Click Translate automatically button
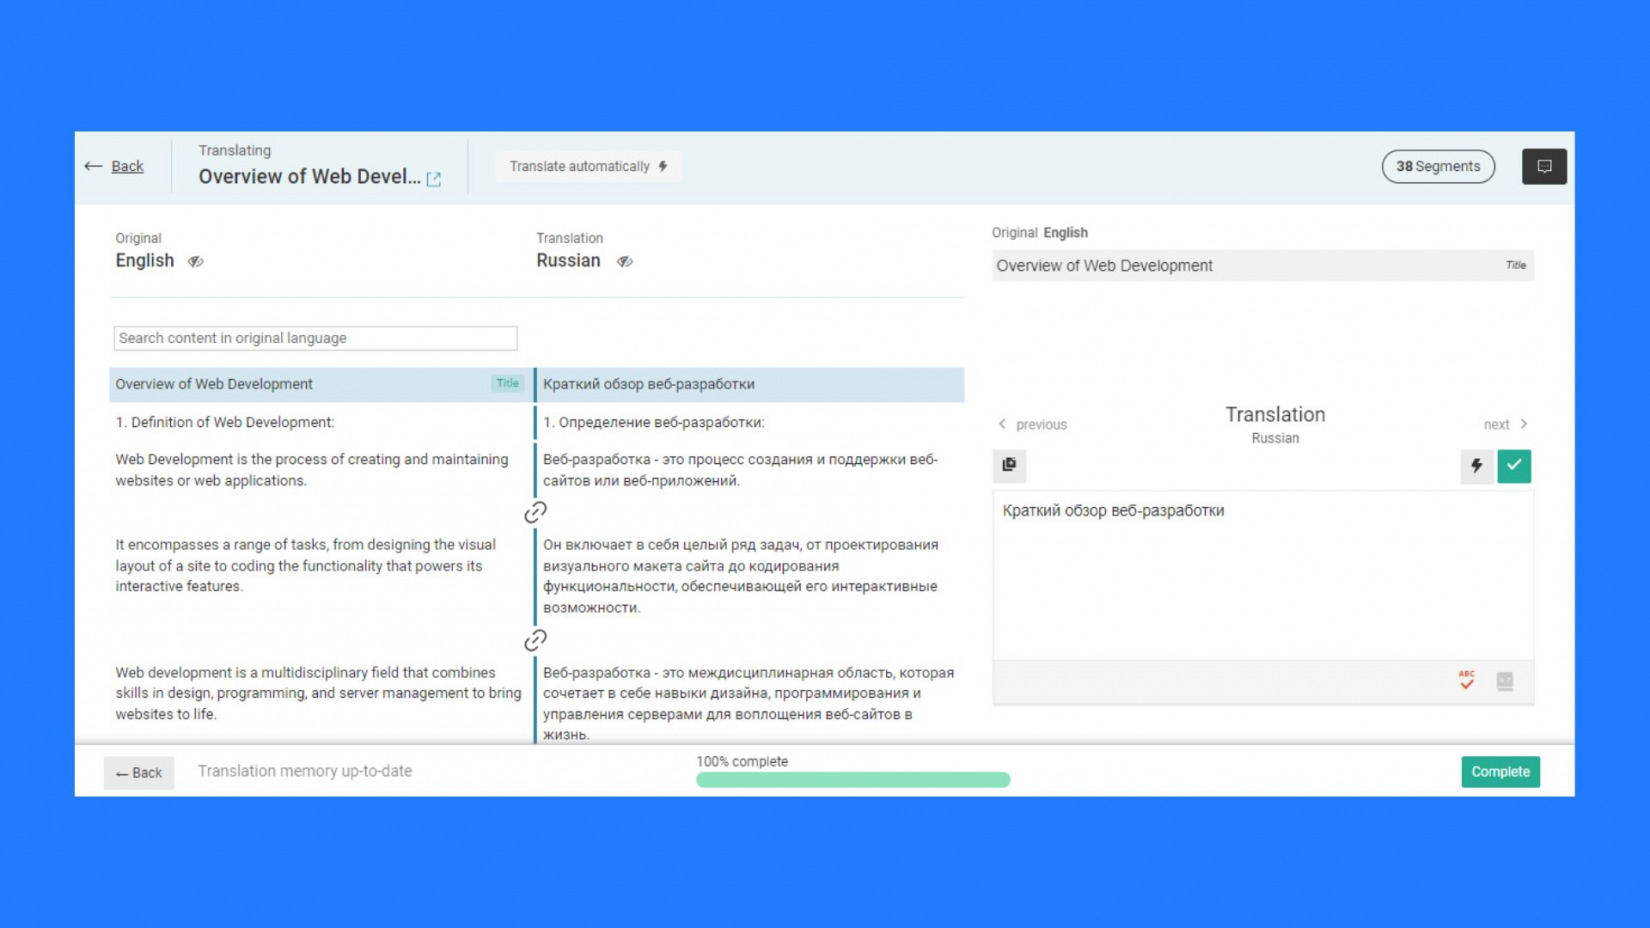This screenshot has height=928, width=1650. pyautogui.click(x=588, y=166)
